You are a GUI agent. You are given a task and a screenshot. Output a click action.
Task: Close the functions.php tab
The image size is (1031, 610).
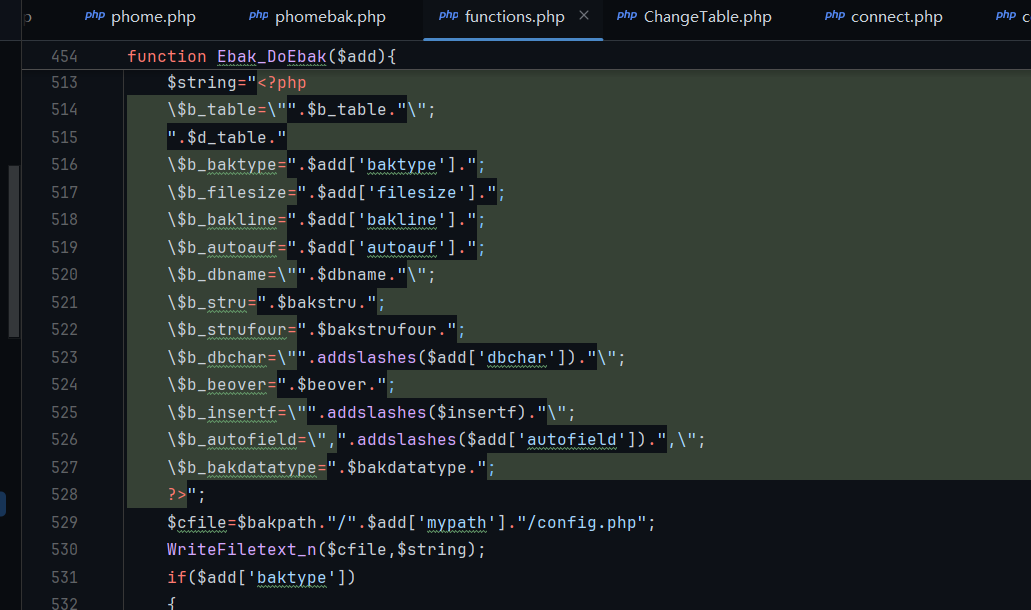point(584,16)
